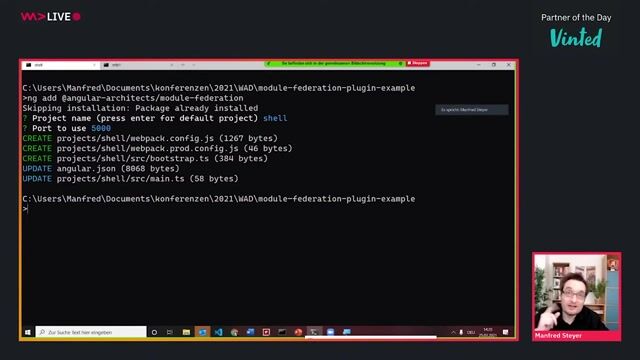Switch keyboard language DEU indicator
This screenshot has width=640, height=360.
(471, 332)
